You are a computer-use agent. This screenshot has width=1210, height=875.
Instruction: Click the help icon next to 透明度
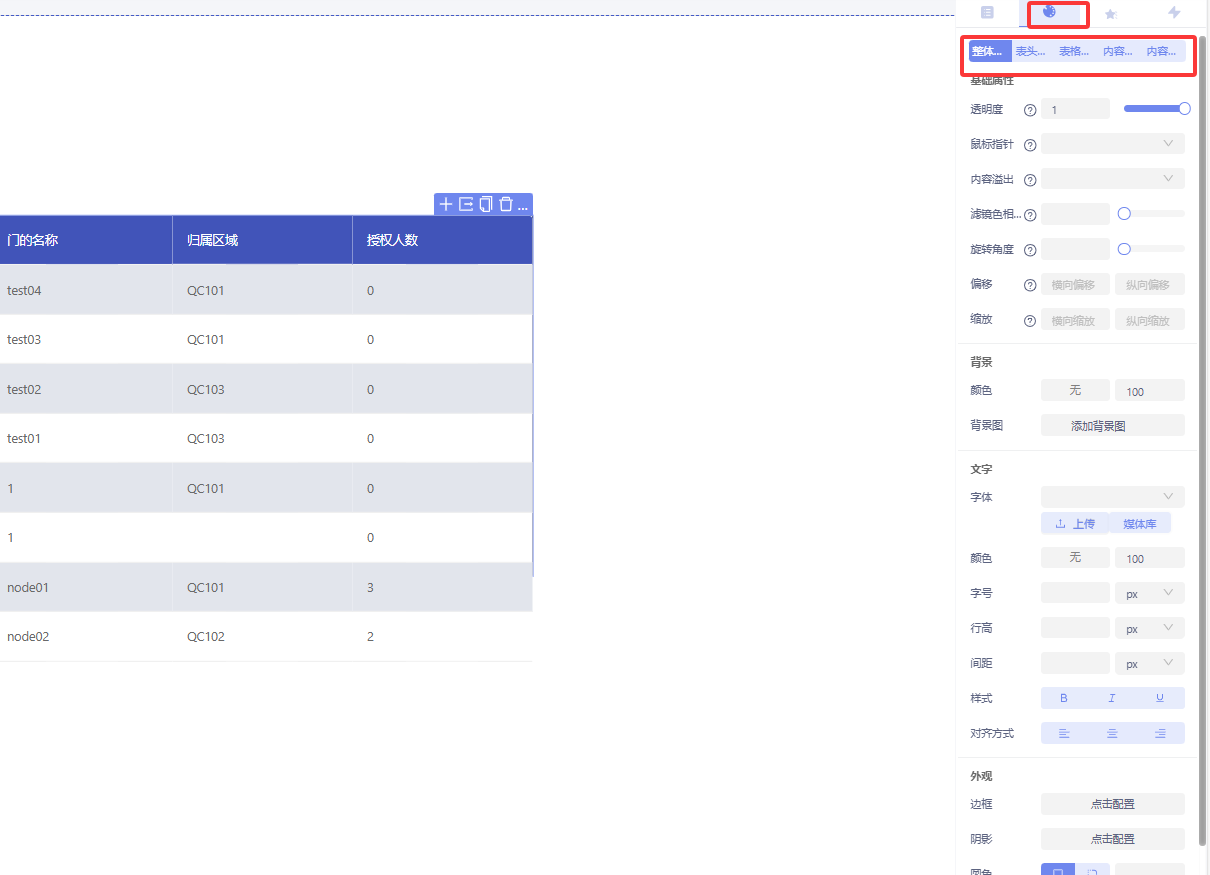click(x=1030, y=110)
